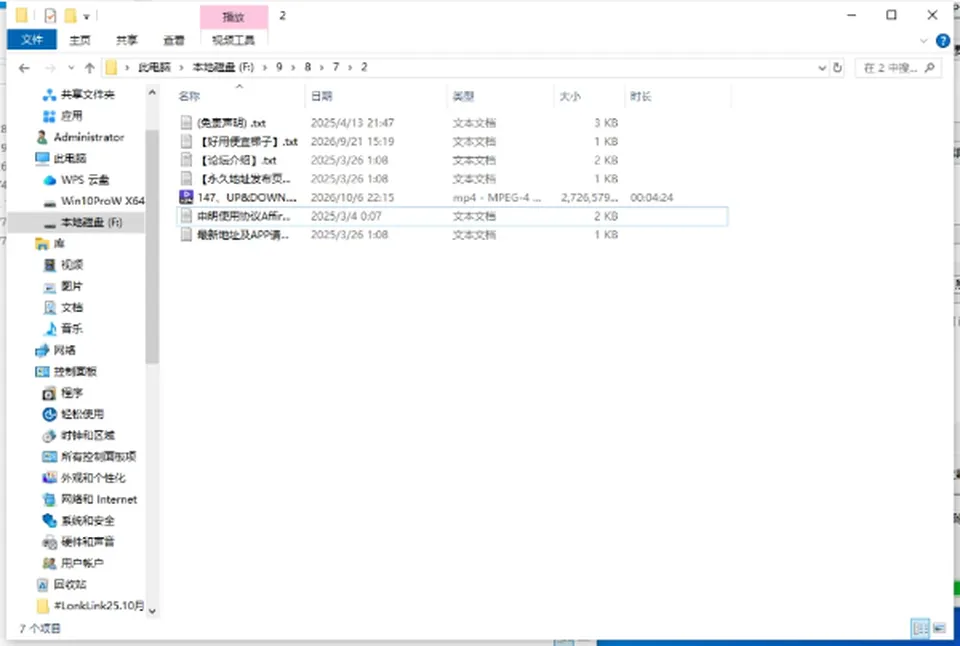
Task: Click the 此电脑 computer icon in navigation pane
Action: (42, 159)
